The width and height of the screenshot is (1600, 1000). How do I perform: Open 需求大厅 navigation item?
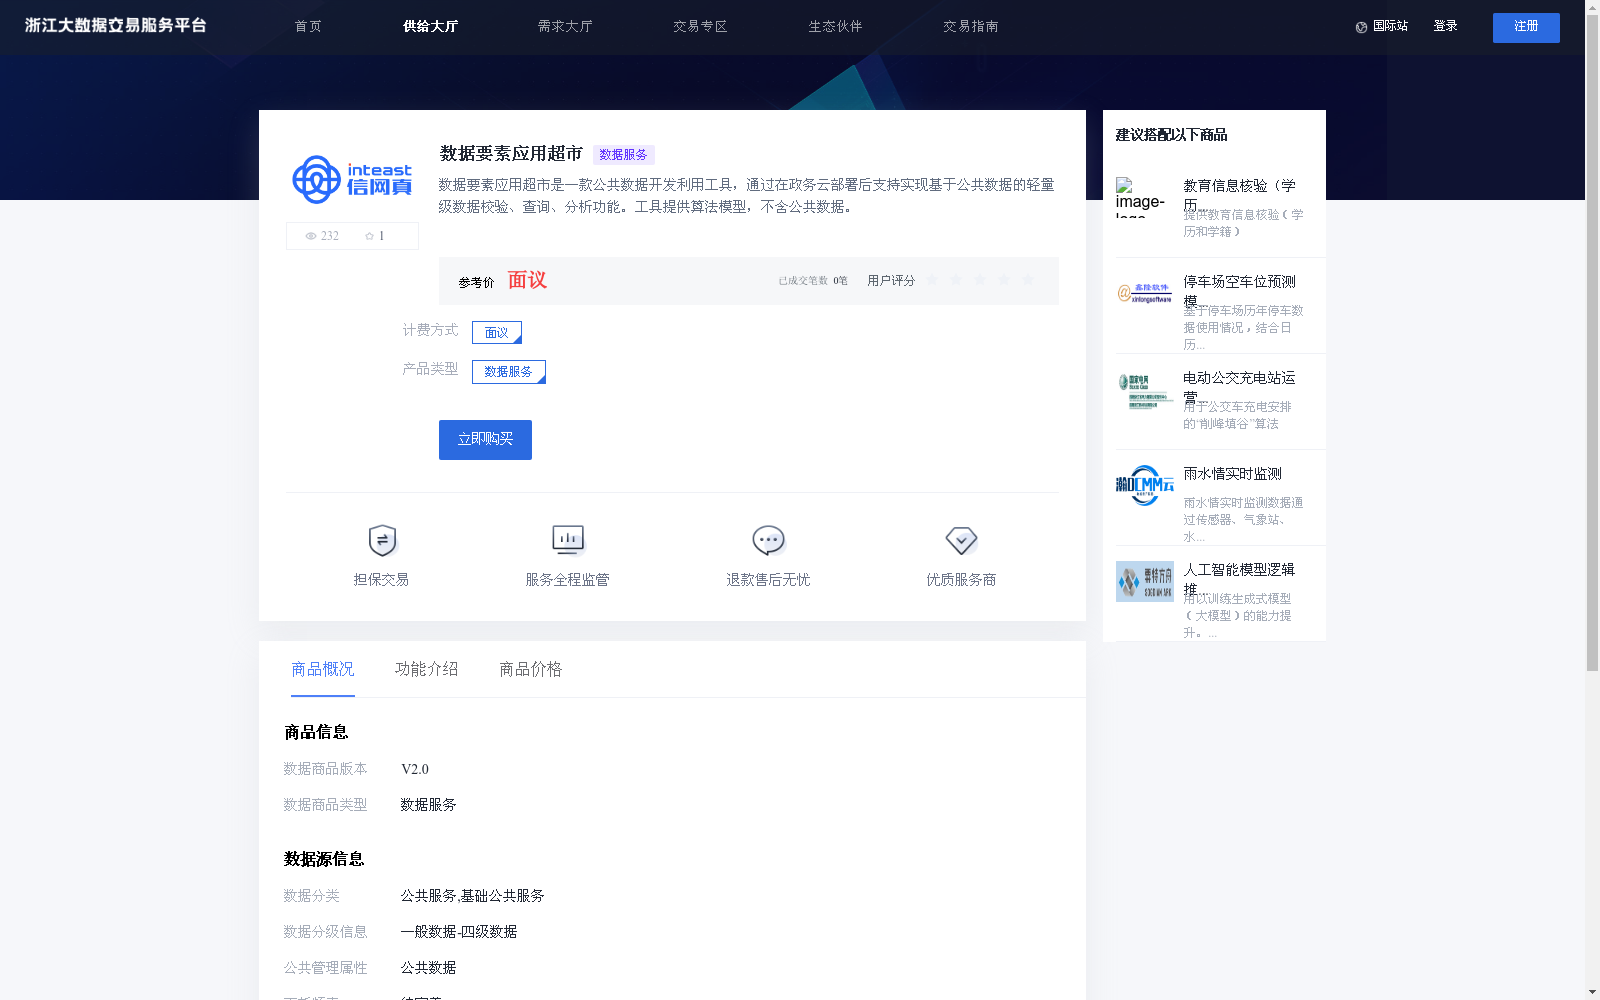pos(565,27)
